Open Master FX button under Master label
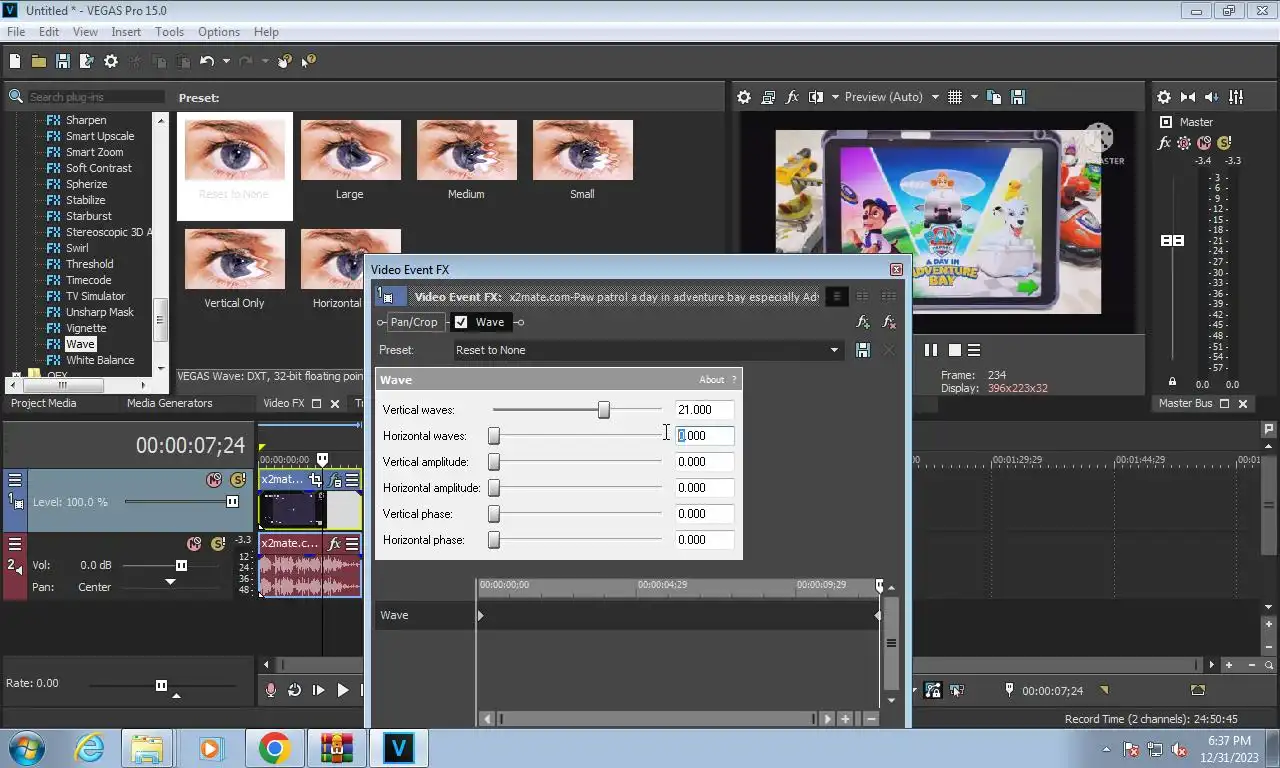This screenshot has height=768, width=1280. coord(1164,143)
